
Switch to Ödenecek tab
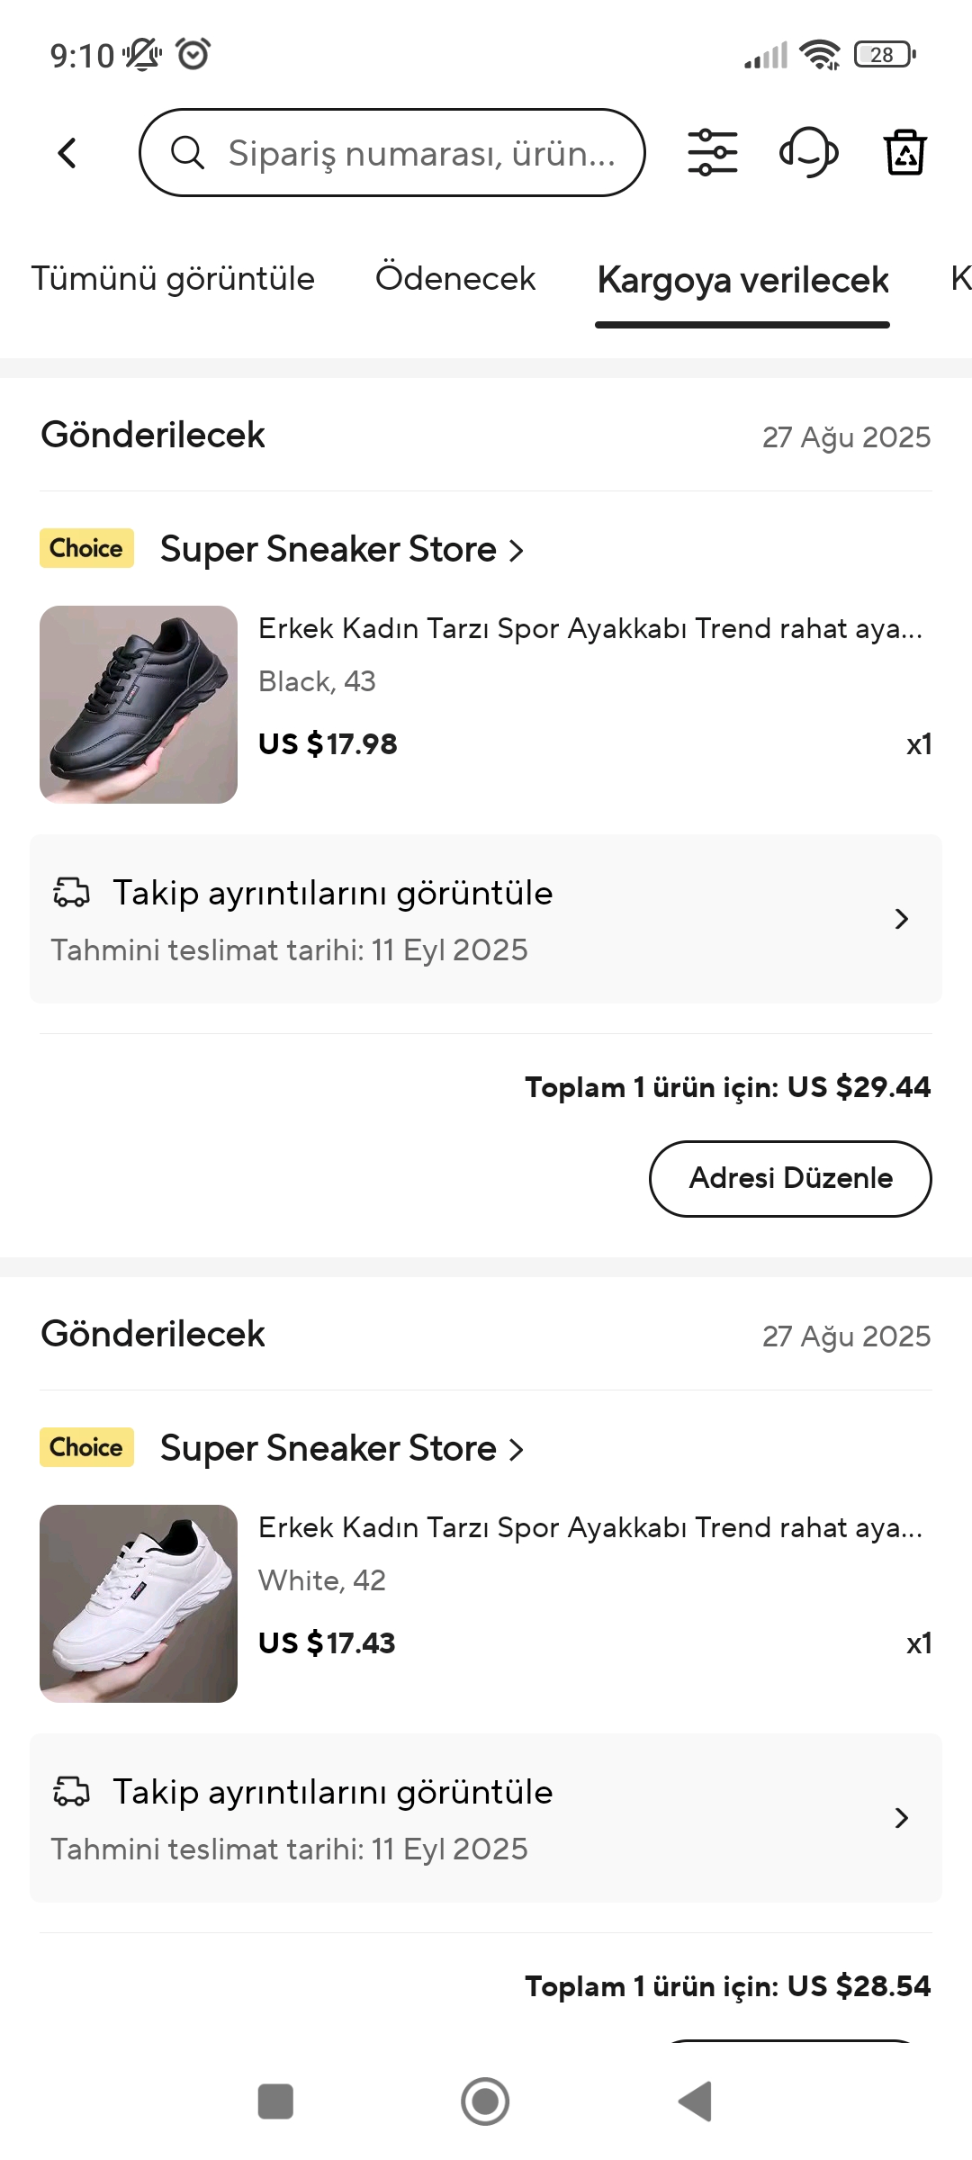(x=455, y=278)
